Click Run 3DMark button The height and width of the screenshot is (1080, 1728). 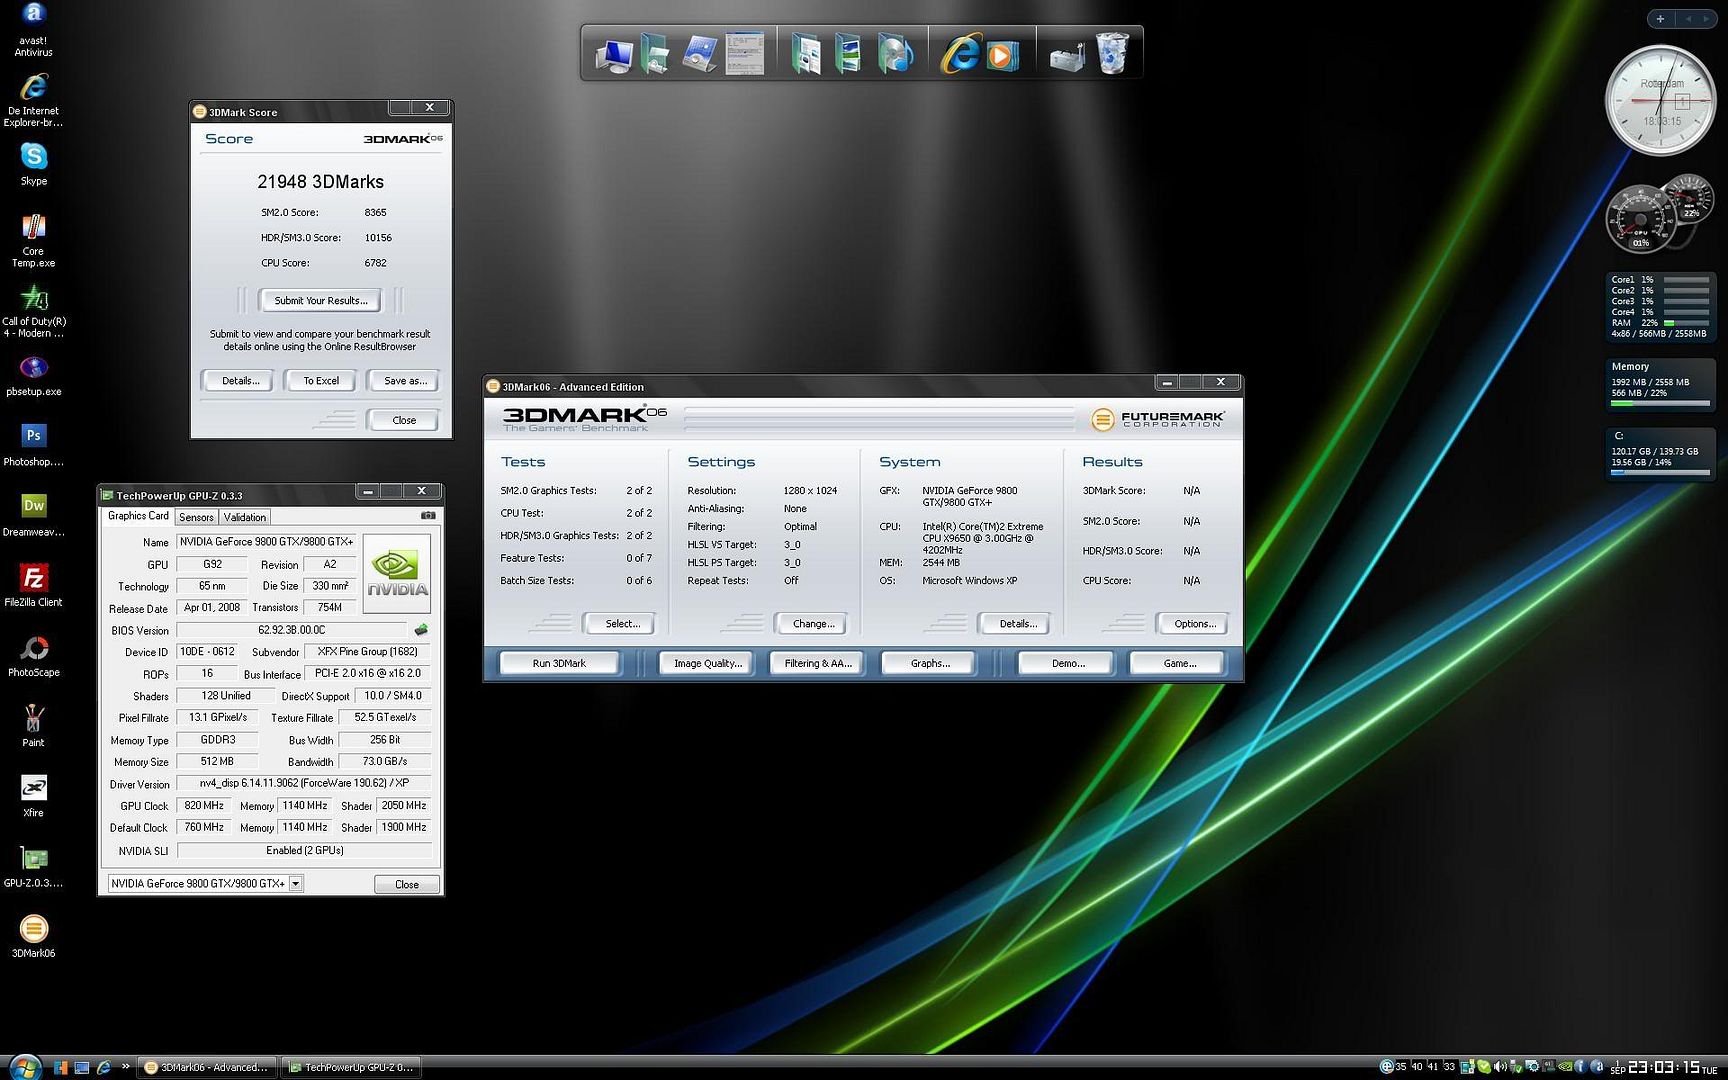560,663
